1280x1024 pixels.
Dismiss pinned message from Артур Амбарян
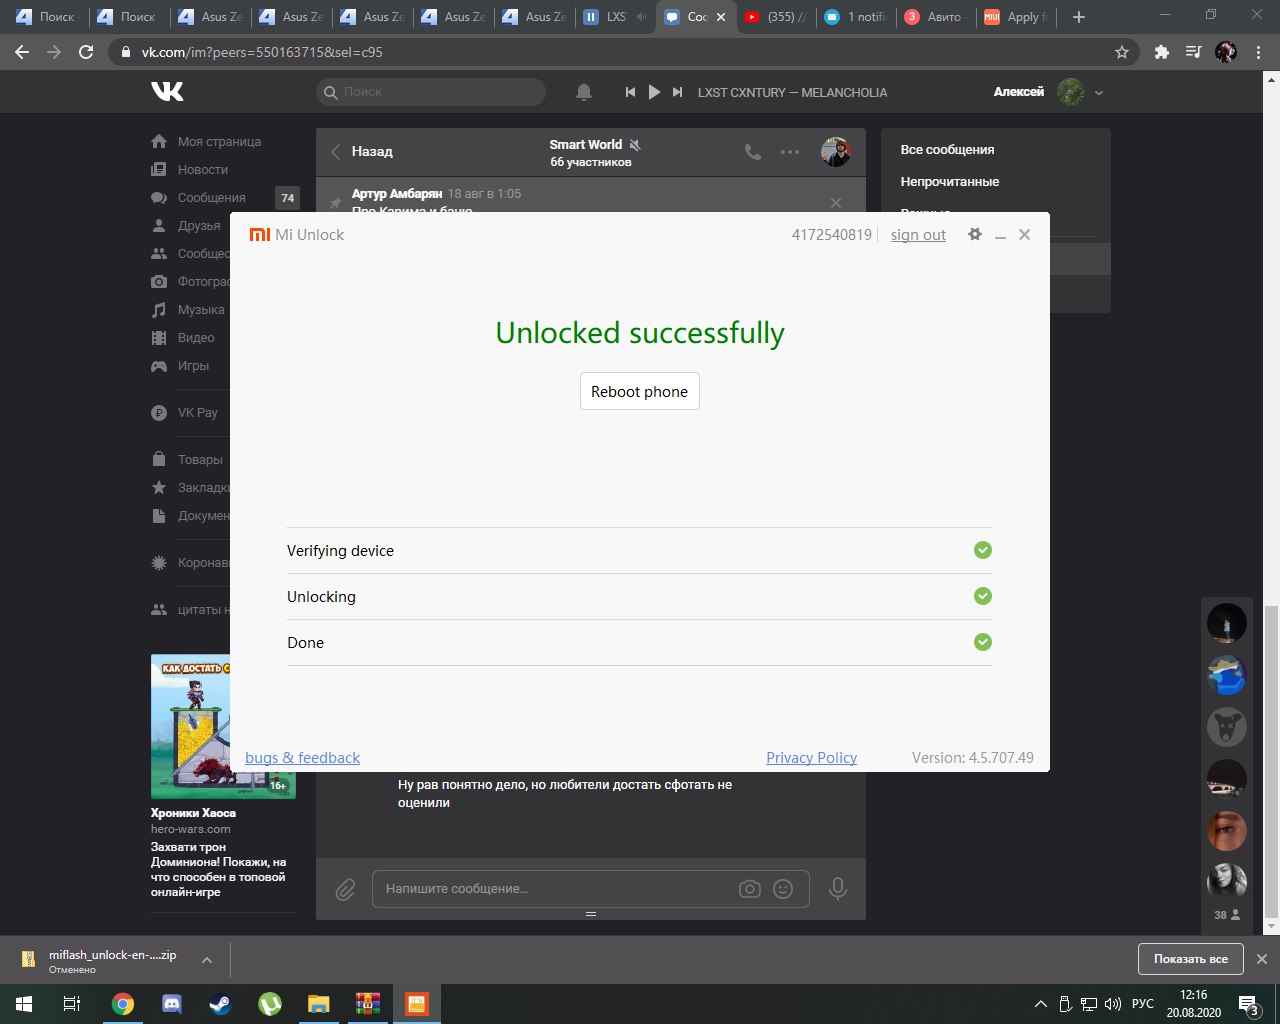pos(836,202)
